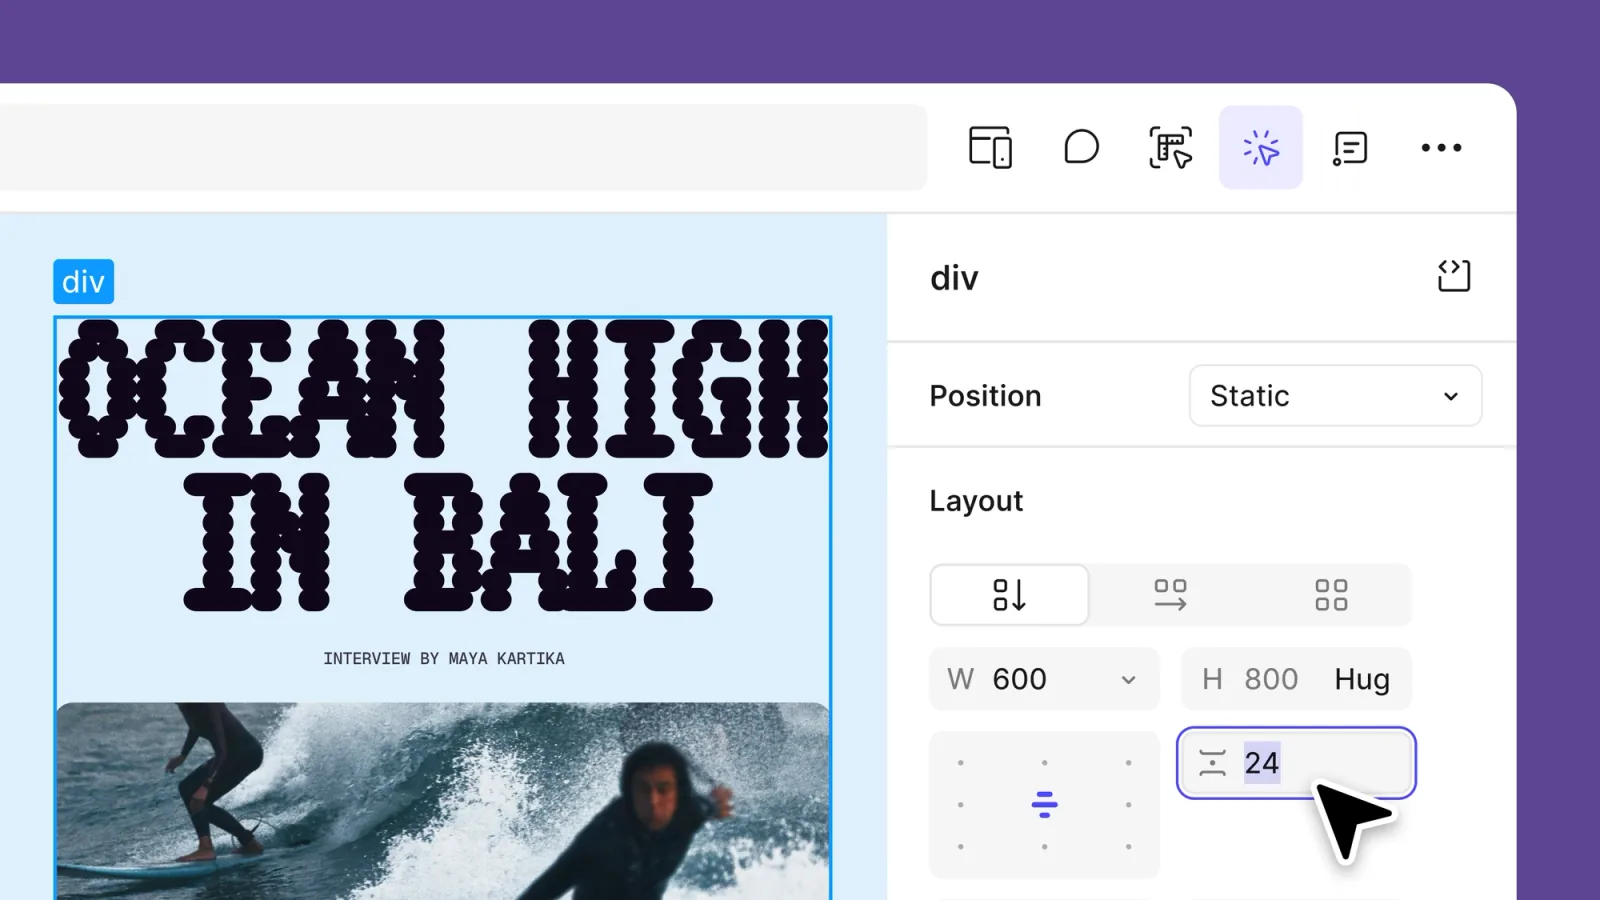Click the blue div label tag
This screenshot has height=900, width=1600.
point(83,282)
